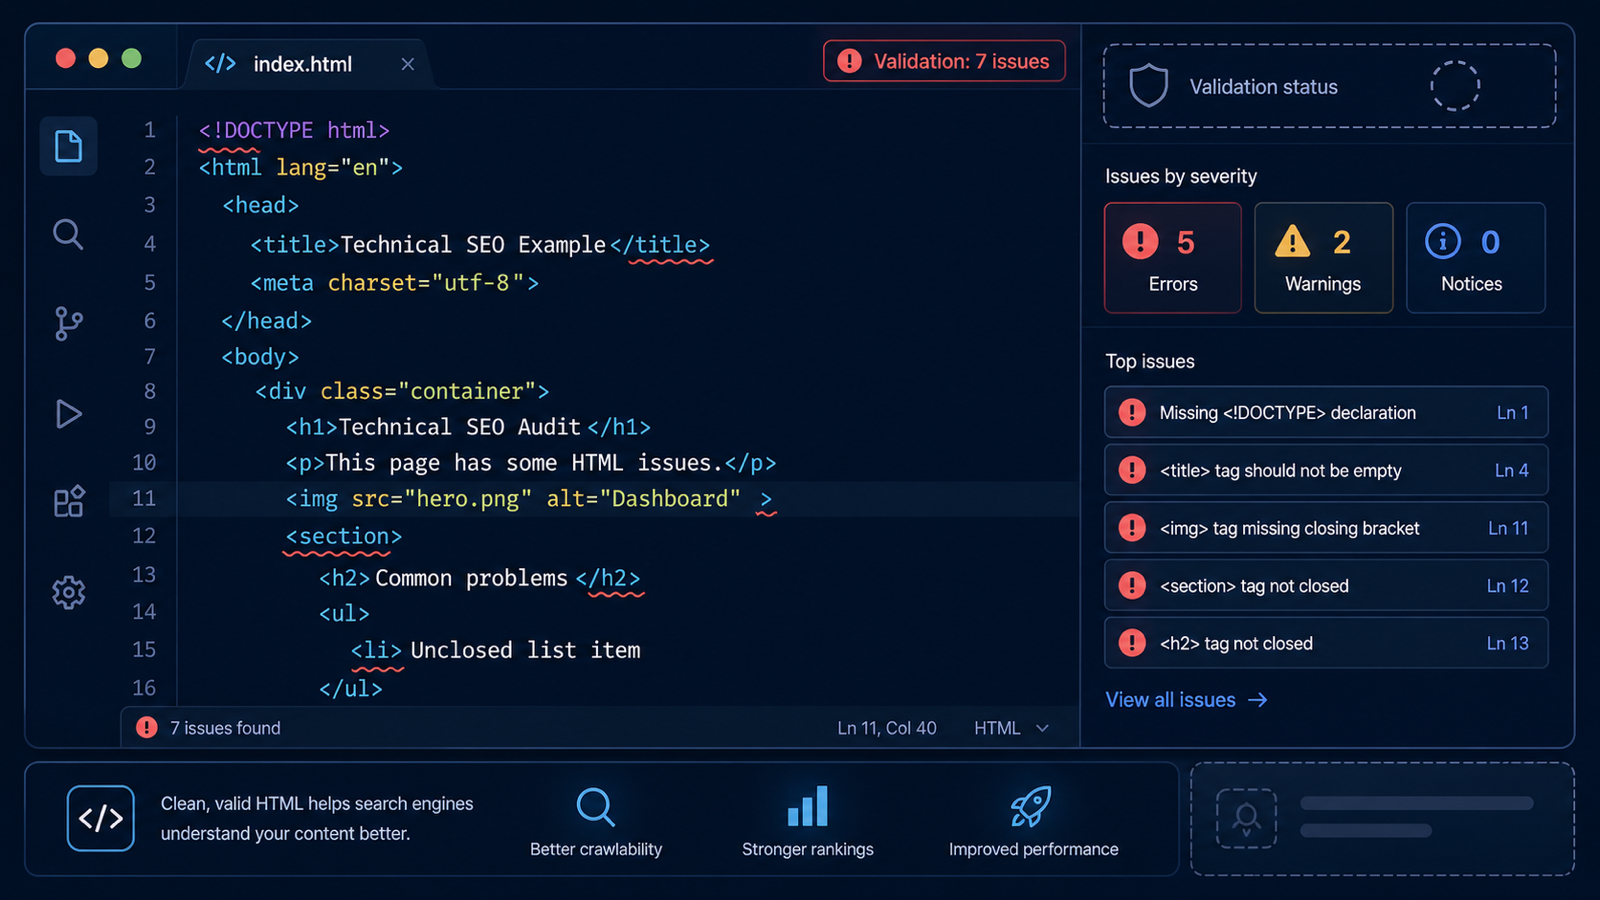Open Missing DOCTYPE declaration issue
Viewport: 1600px width, 900px height.
tap(1326, 412)
